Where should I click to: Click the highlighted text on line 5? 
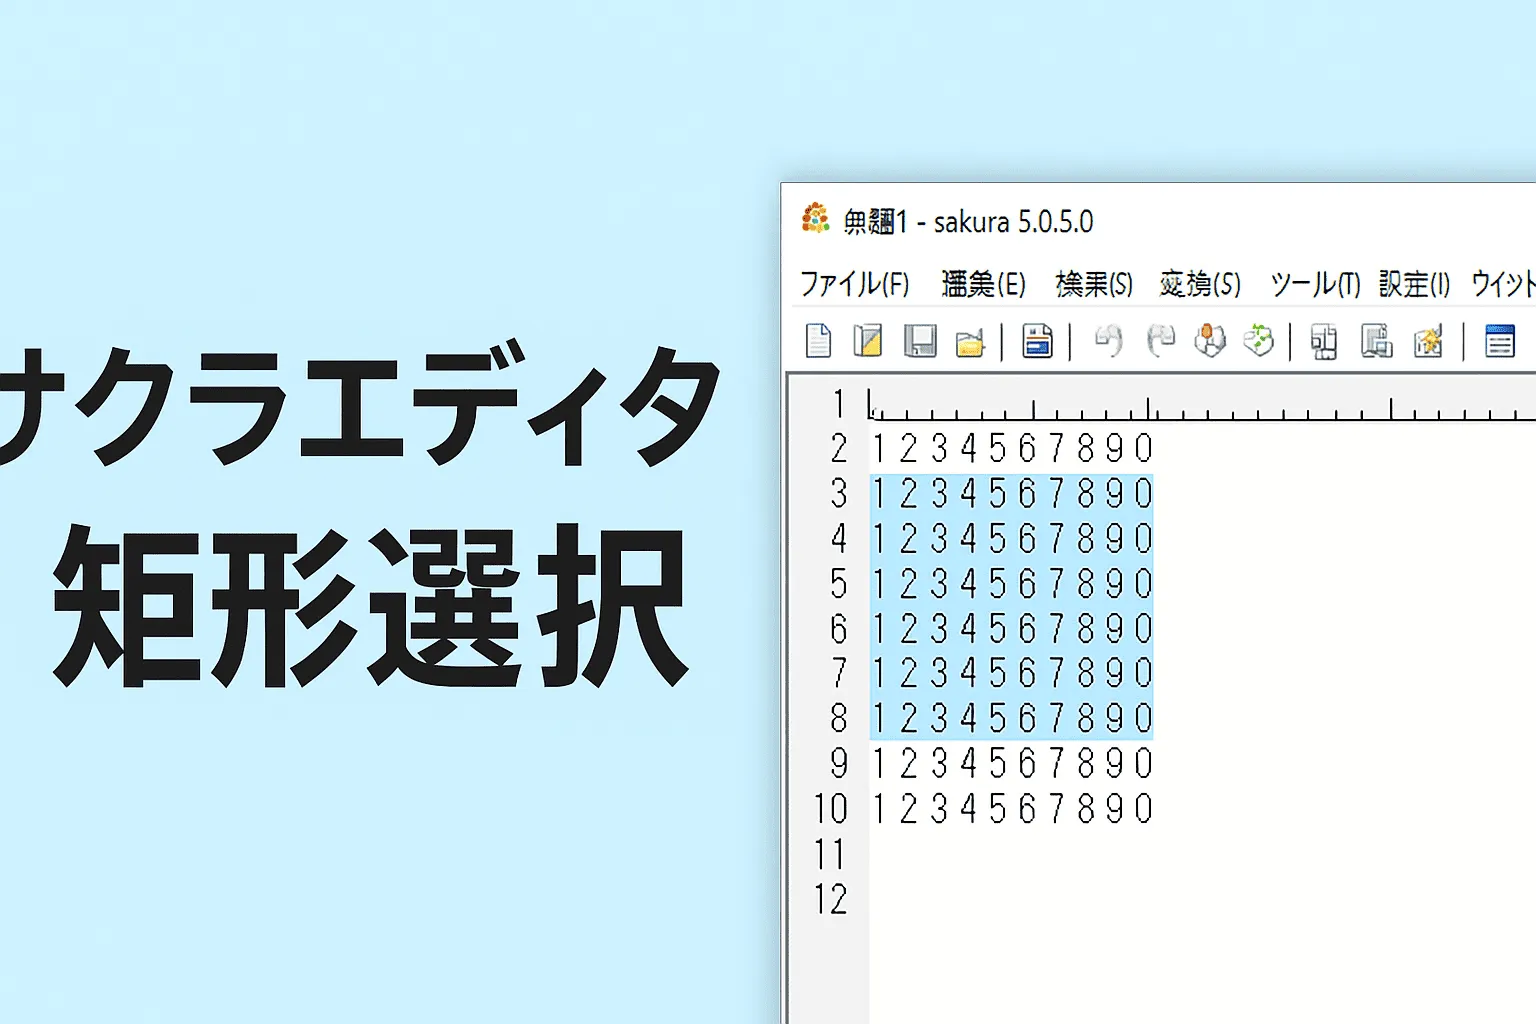tap(1012, 584)
